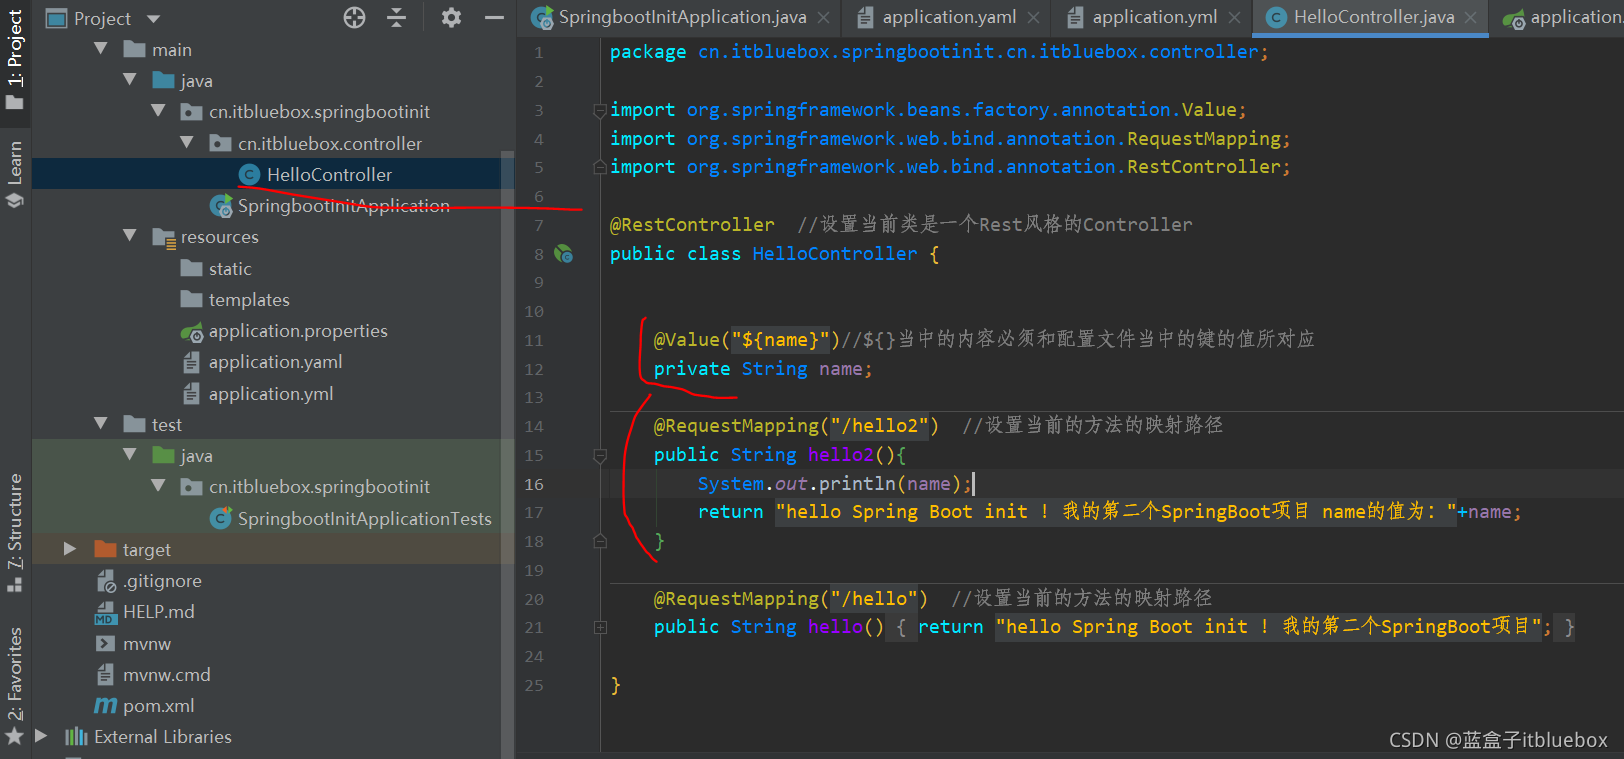1624x759 pixels.
Task: Collapse the java folder under test
Action: click(130, 455)
